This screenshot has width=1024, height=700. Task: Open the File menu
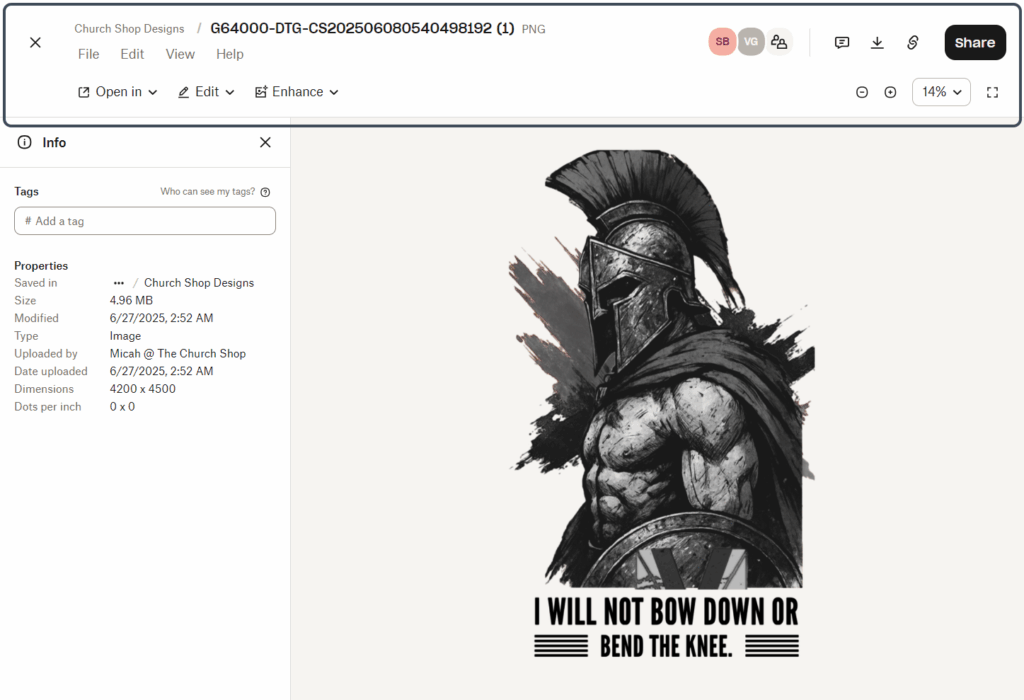(x=89, y=54)
